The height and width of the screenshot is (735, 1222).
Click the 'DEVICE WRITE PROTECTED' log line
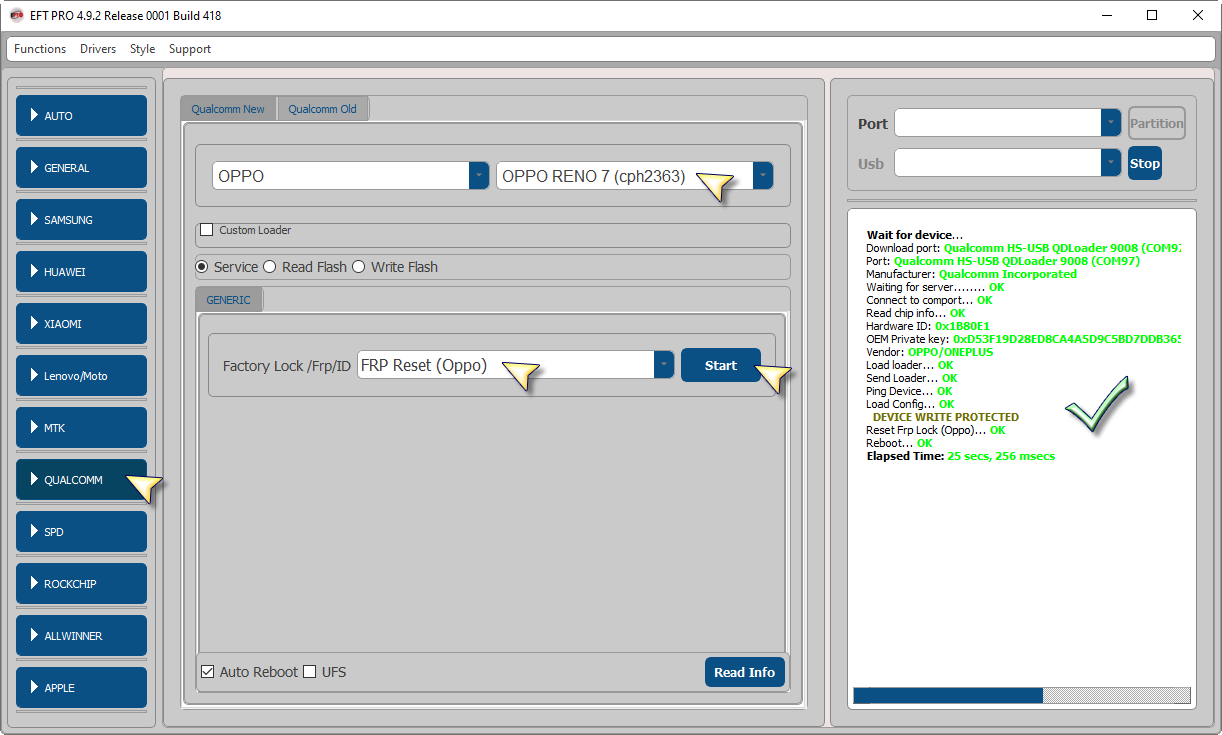946,417
